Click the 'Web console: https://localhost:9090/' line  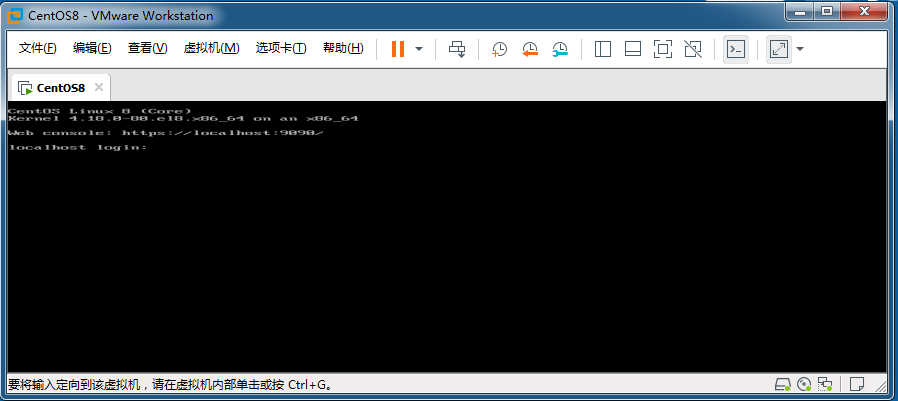point(166,133)
